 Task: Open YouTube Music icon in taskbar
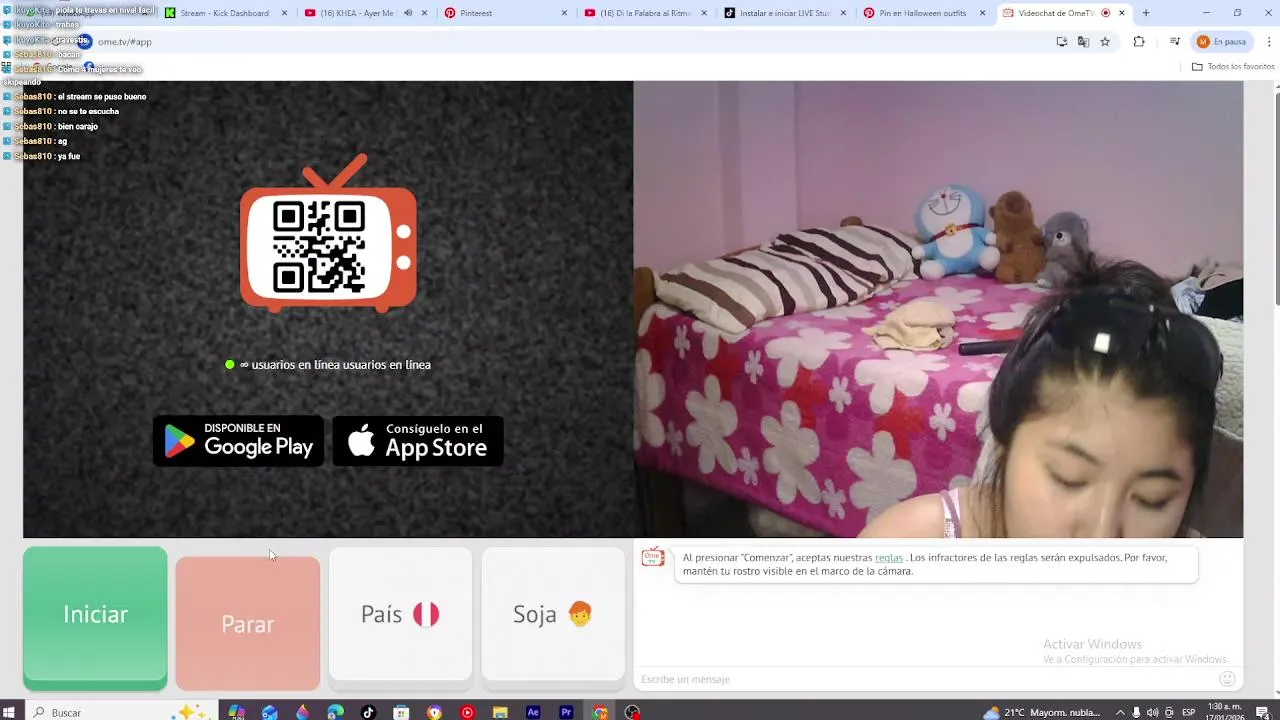click(467, 712)
